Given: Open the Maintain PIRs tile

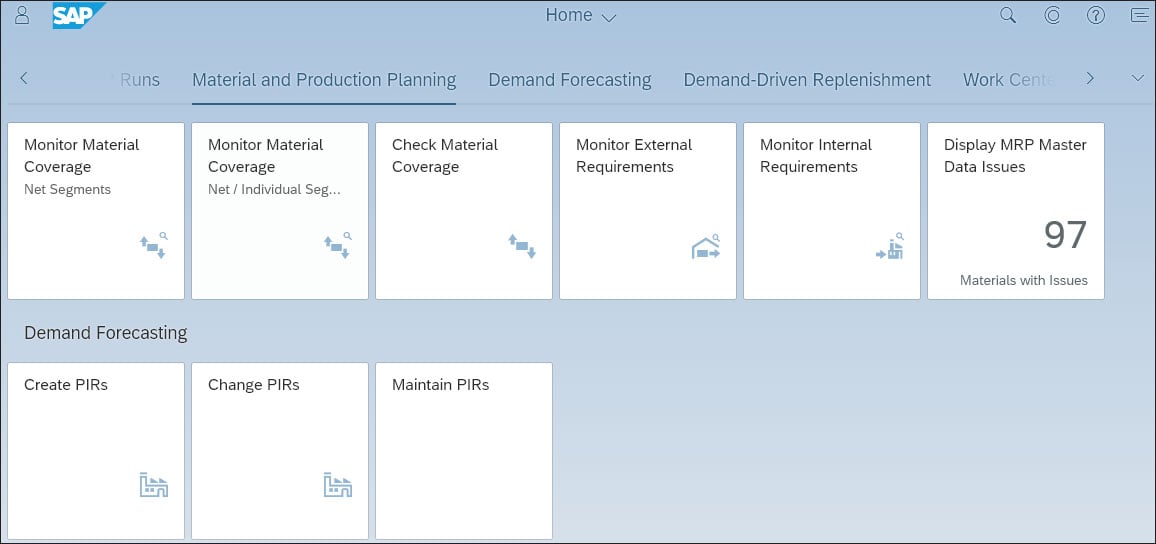Looking at the screenshot, I should [x=463, y=450].
